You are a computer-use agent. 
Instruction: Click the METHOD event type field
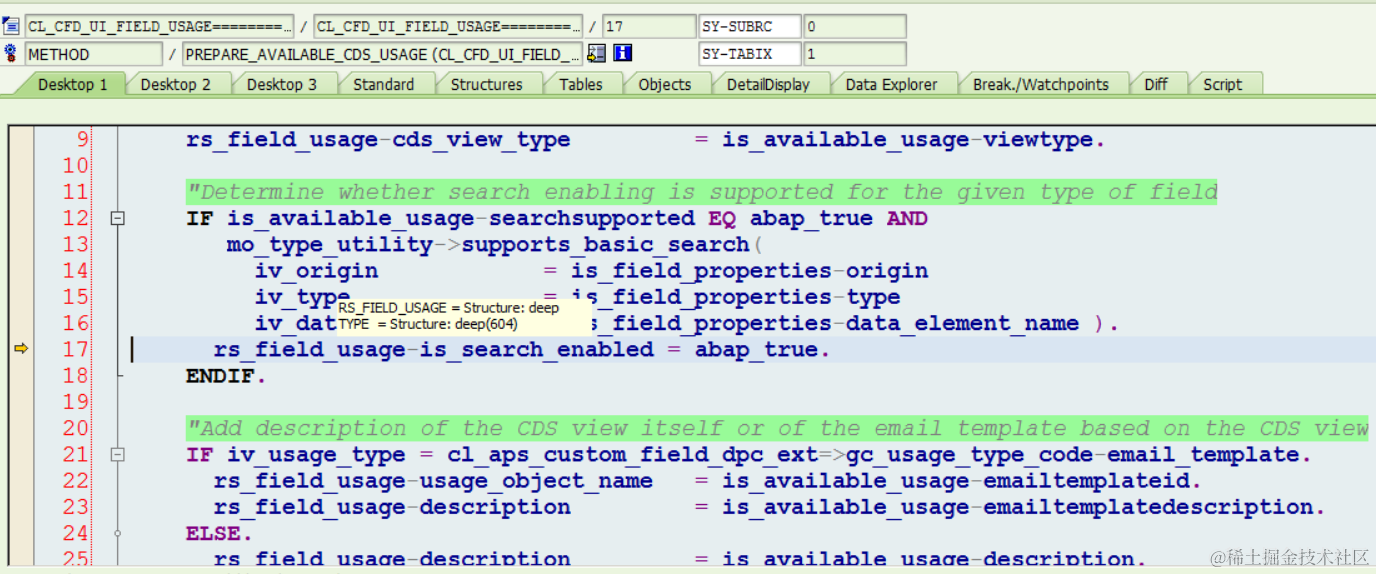click(93, 54)
